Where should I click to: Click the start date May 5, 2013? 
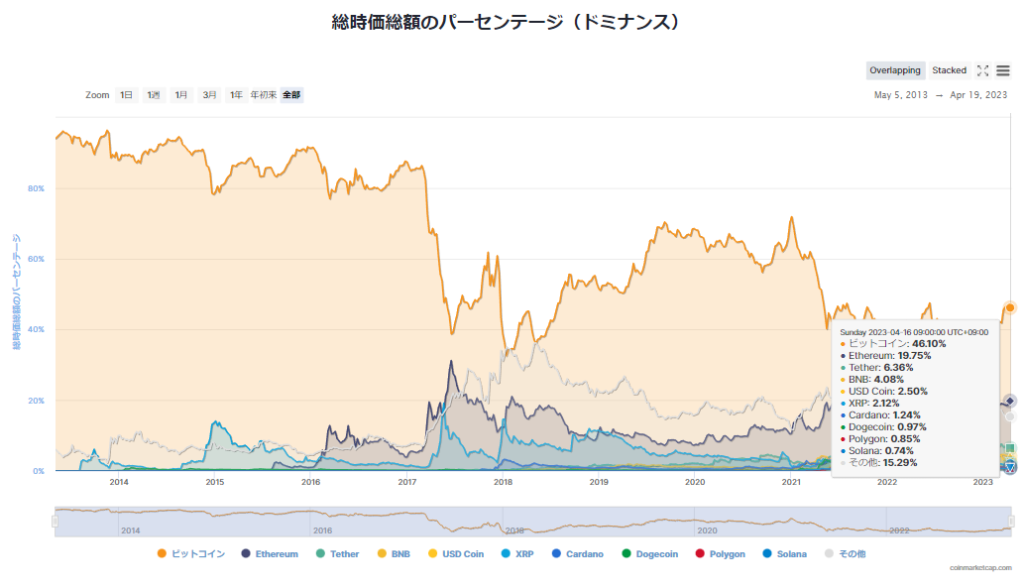tap(901, 95)
